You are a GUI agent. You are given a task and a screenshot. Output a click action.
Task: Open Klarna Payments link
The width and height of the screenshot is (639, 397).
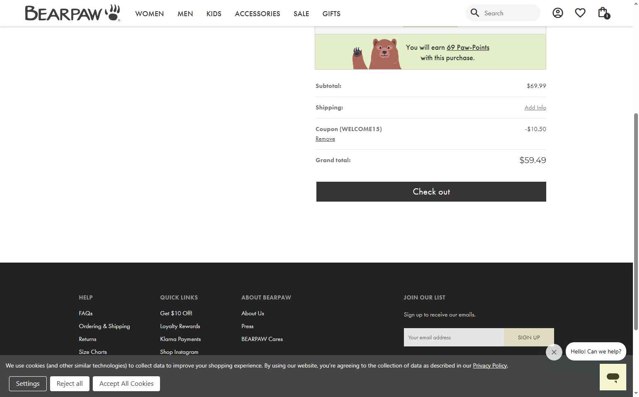coord(180,339)
